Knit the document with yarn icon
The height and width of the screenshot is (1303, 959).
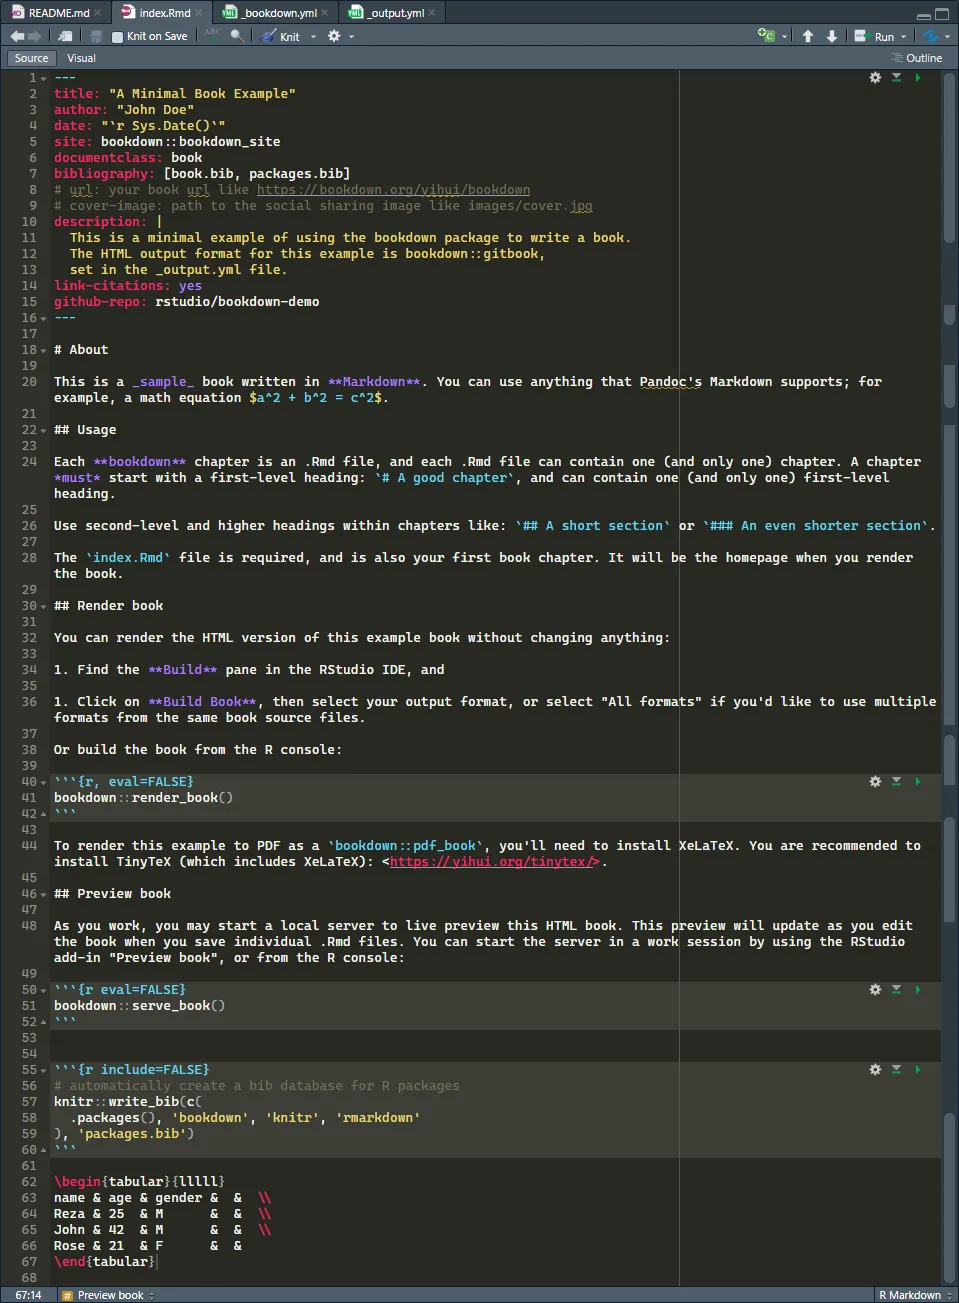pos(269,36)
